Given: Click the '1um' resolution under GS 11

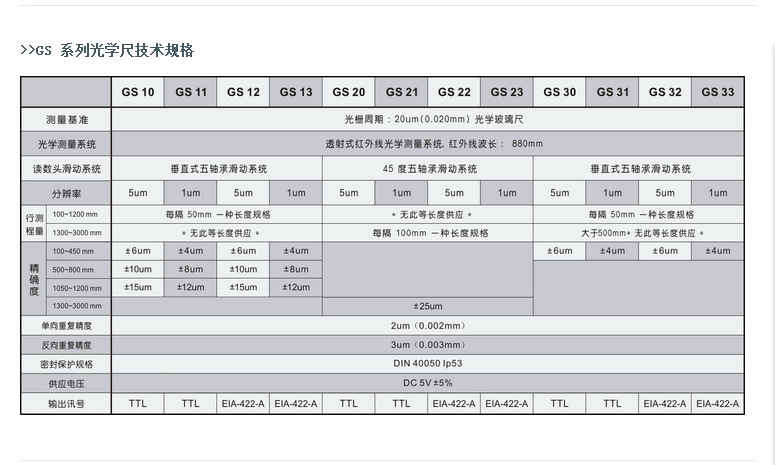Looking at the screenshot, I should 191,193.
